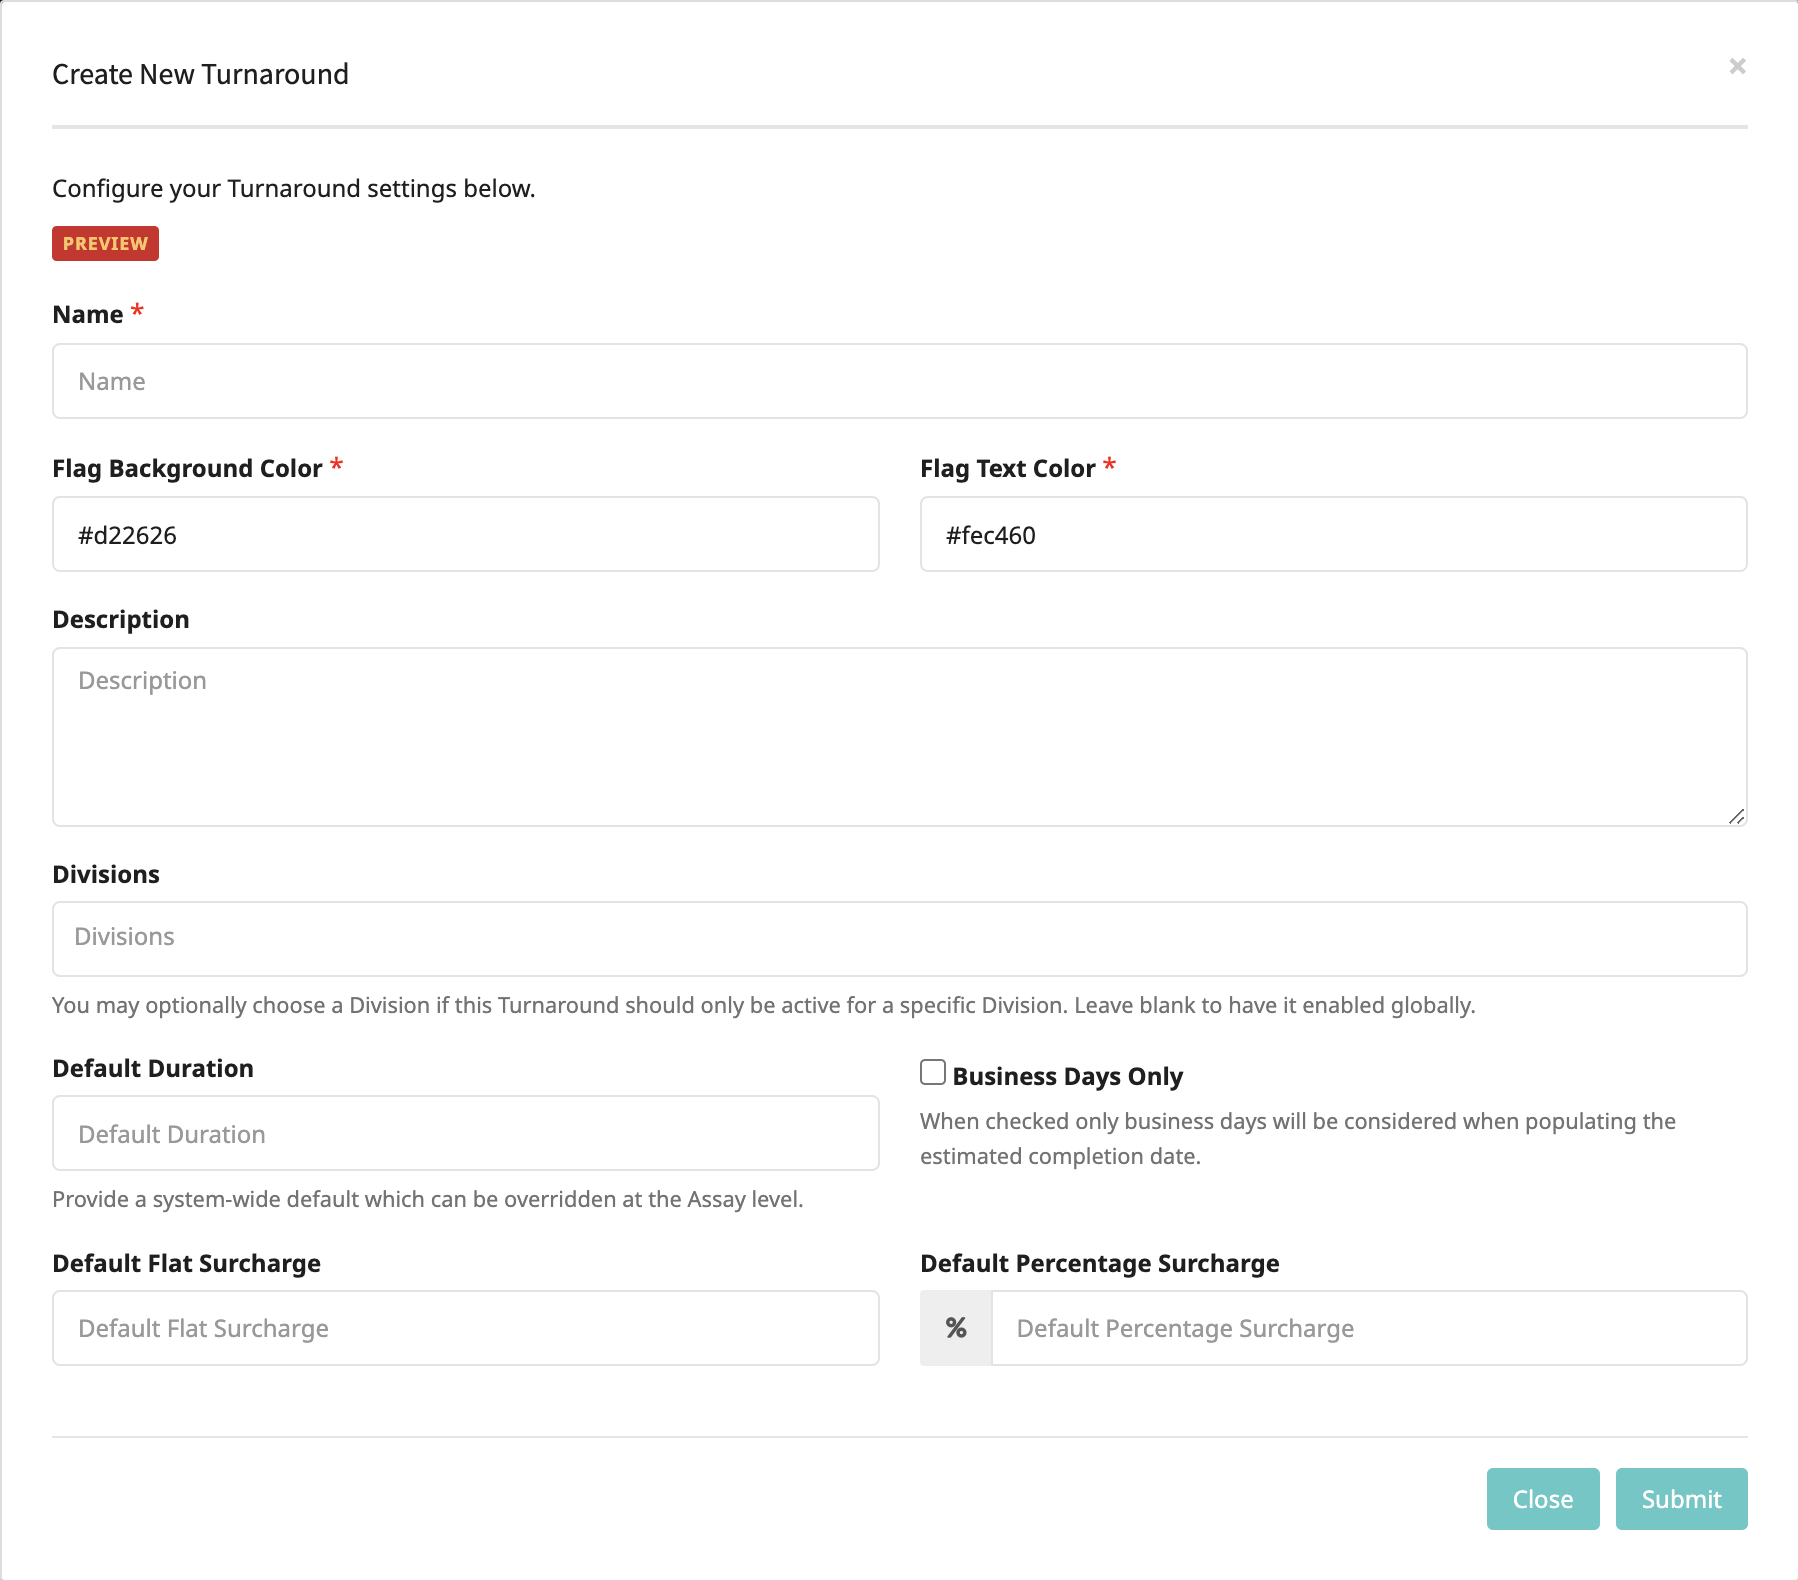Click the Flag Background Color label
Image resolution: width=1798 pixels, height=1580 pixels.
coord(187,468)
